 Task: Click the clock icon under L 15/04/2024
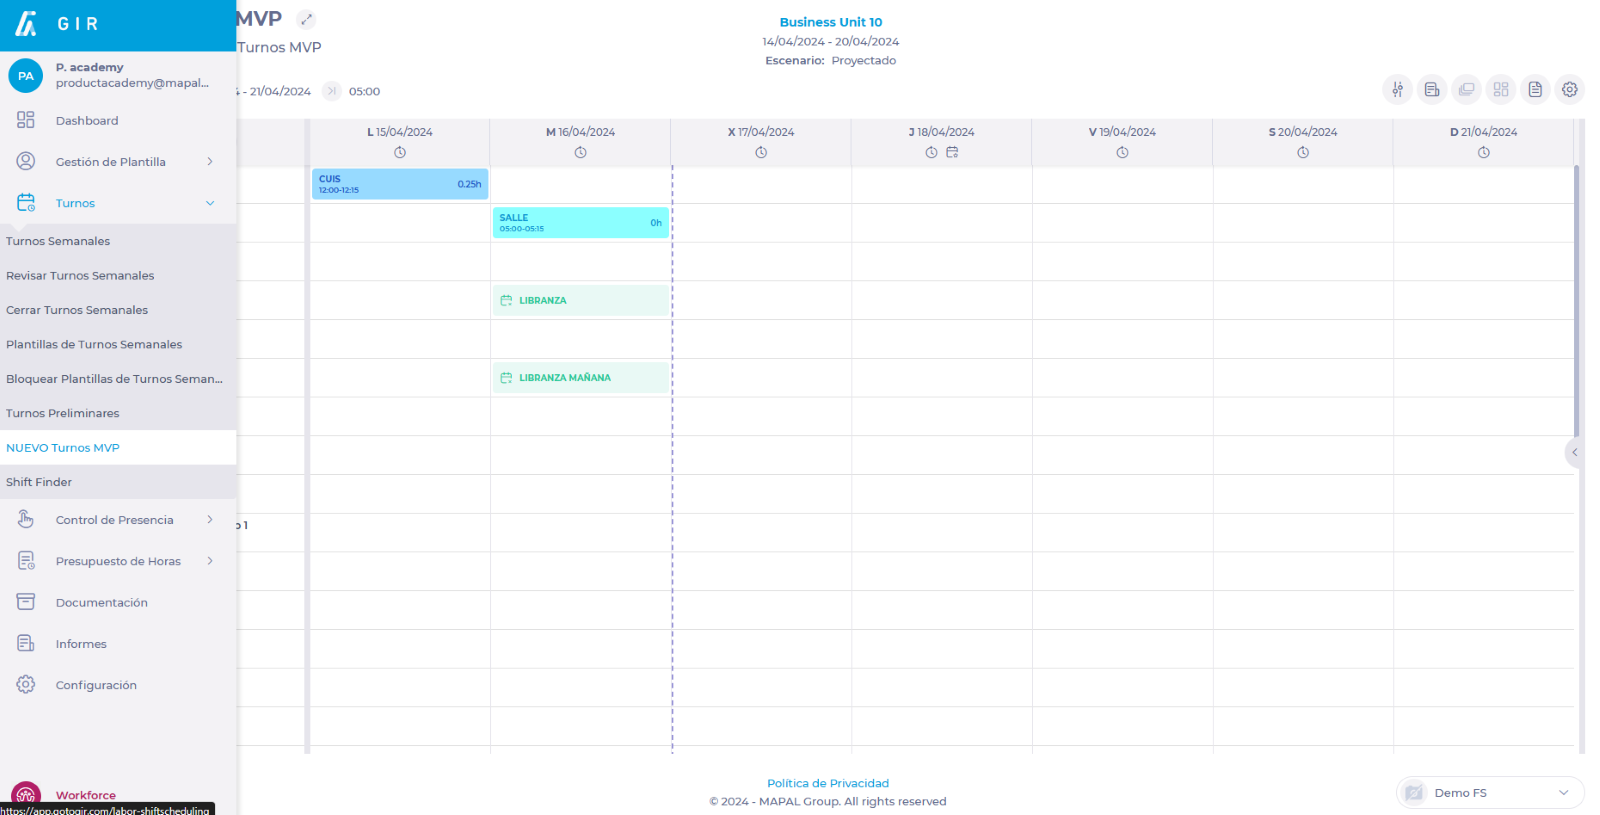(x=400, y=153)
